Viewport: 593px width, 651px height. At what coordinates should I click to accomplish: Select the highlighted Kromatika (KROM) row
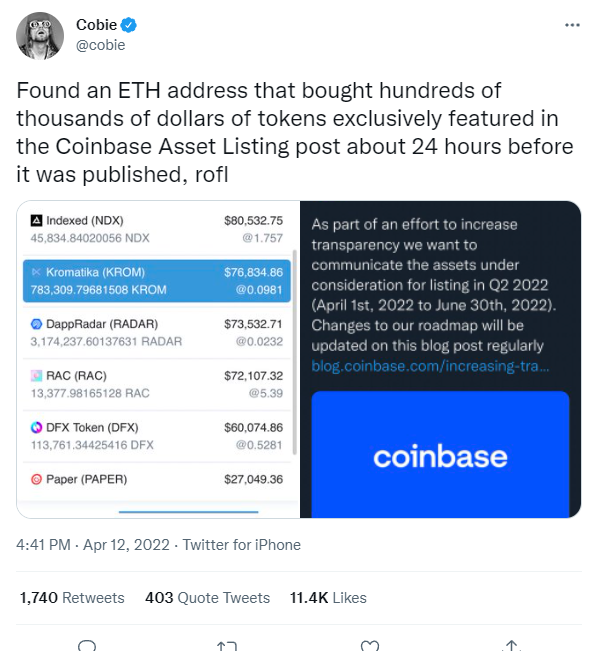[157, 281]
